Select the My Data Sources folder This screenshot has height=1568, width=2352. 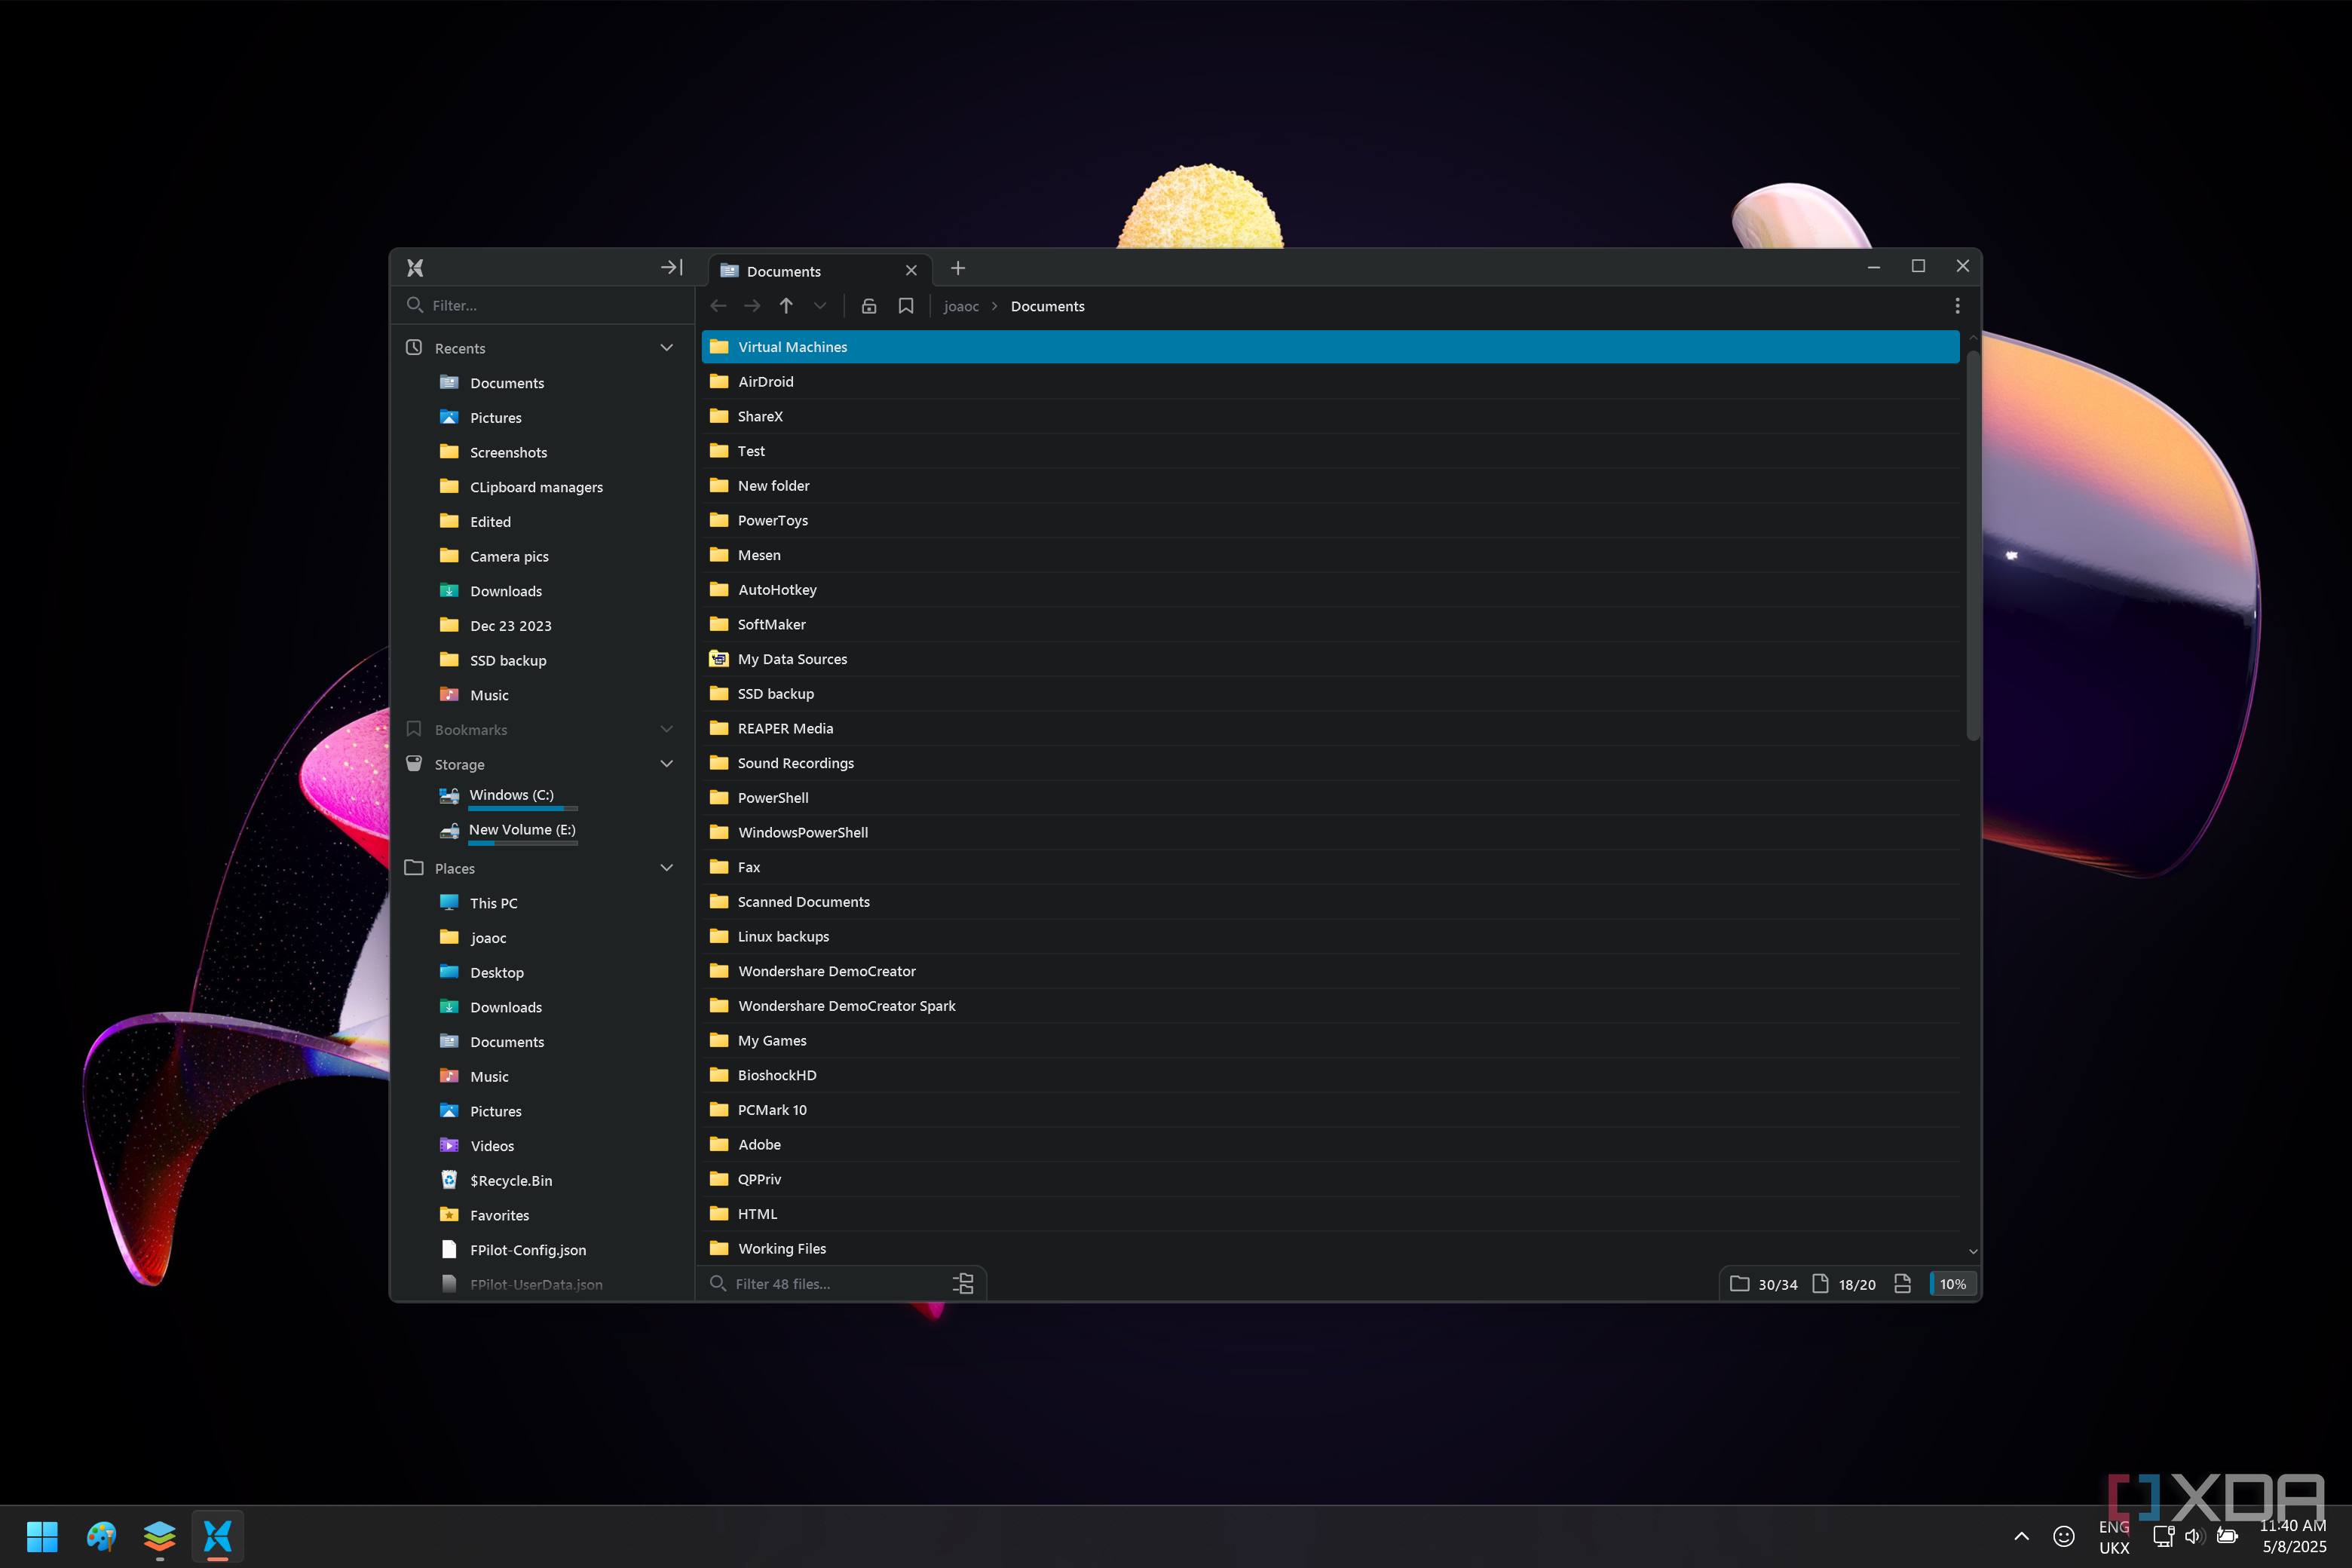[1330, 659]
